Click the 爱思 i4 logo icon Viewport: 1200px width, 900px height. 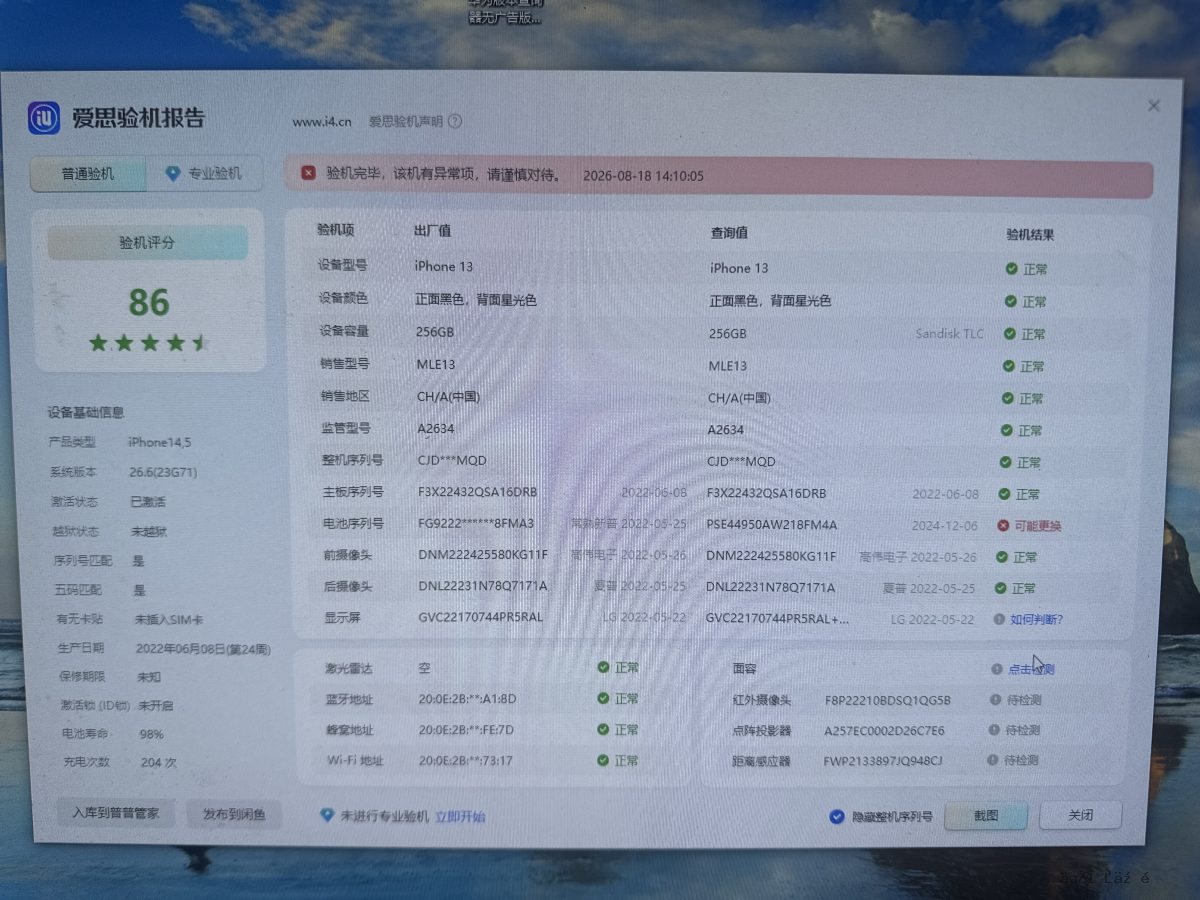(45, 117)
